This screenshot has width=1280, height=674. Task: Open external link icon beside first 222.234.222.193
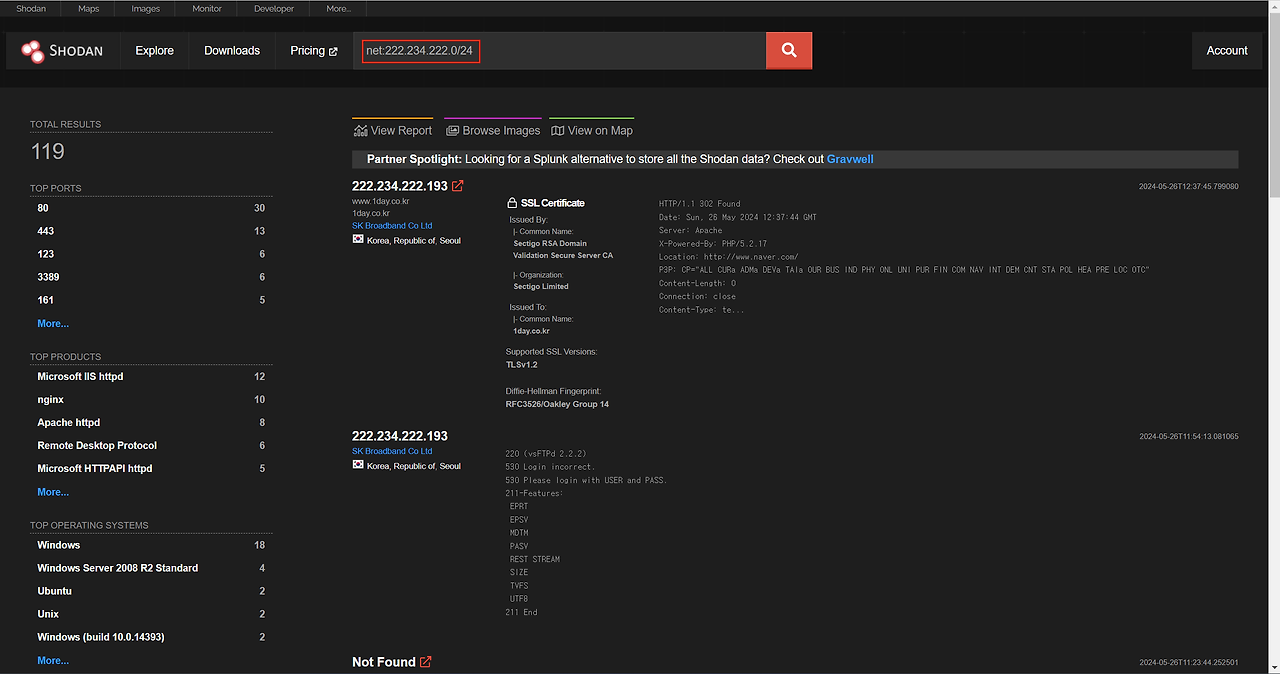tap(458, 186)
